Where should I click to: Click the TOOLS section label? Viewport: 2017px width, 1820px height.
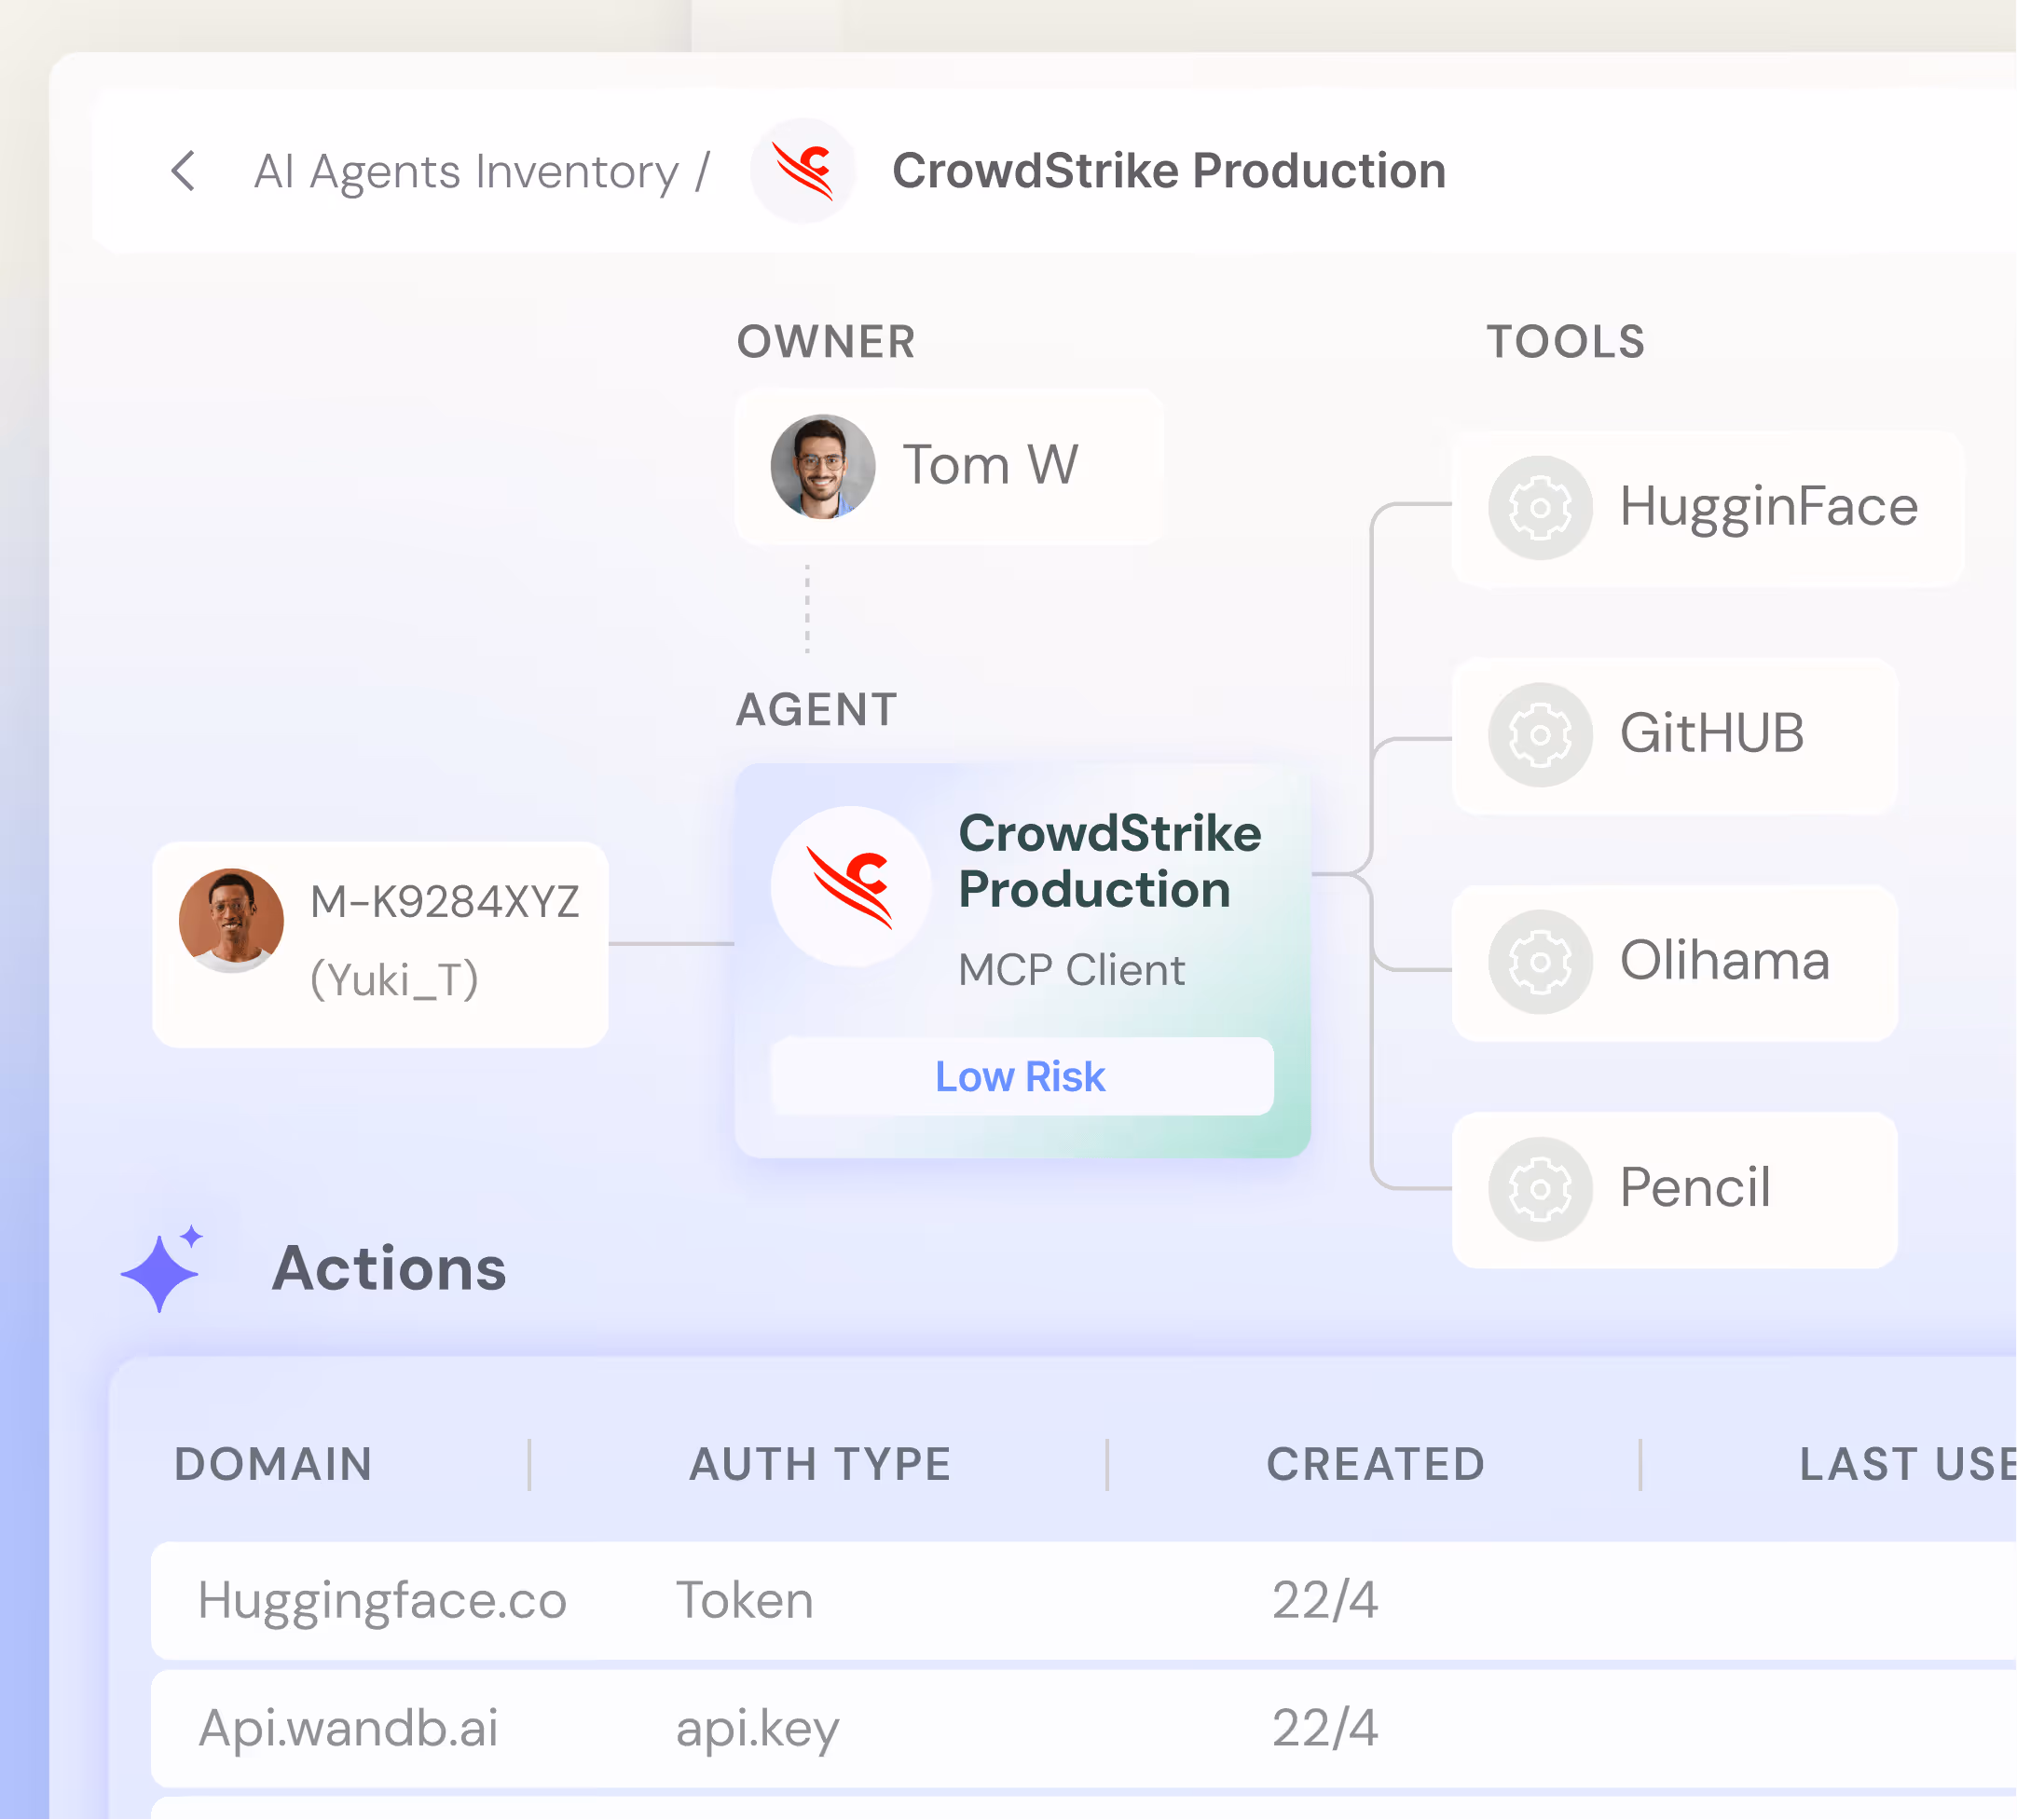click(x=1566, y=342)
